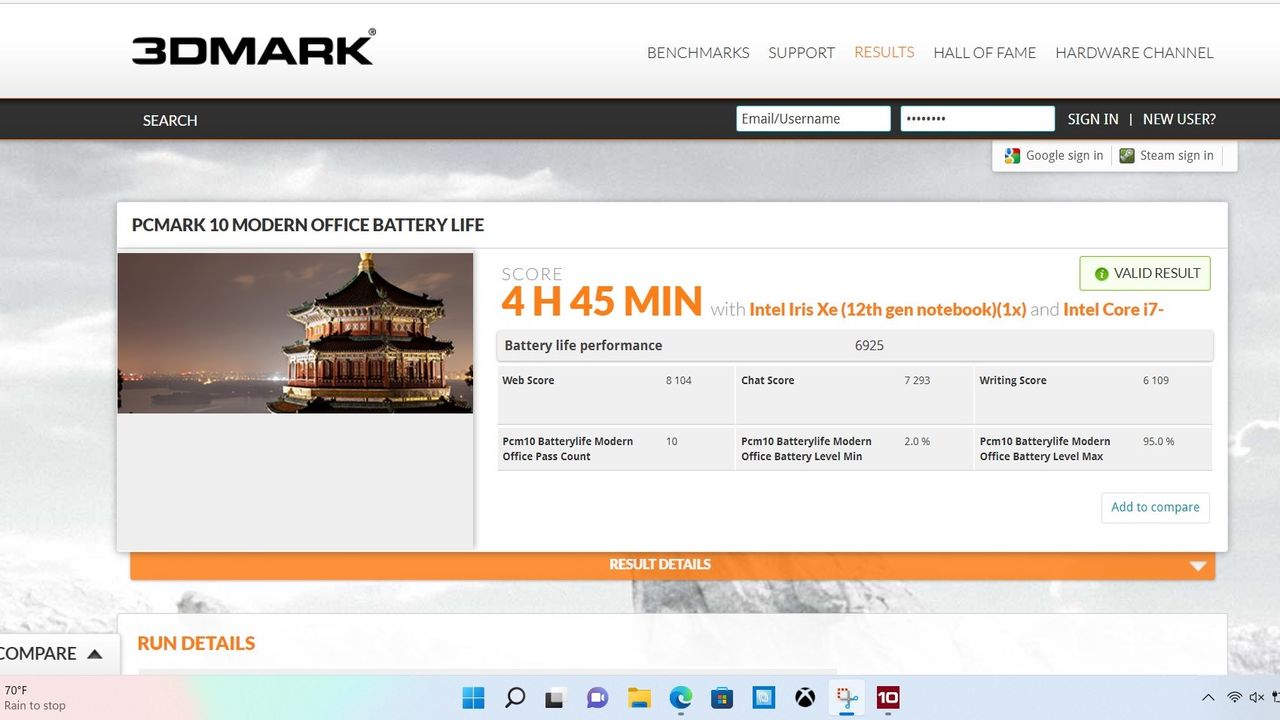Open the blue square app taskbar icon
The width and height of the screenshot is (1280, 720).
click(x=764, y=697)
